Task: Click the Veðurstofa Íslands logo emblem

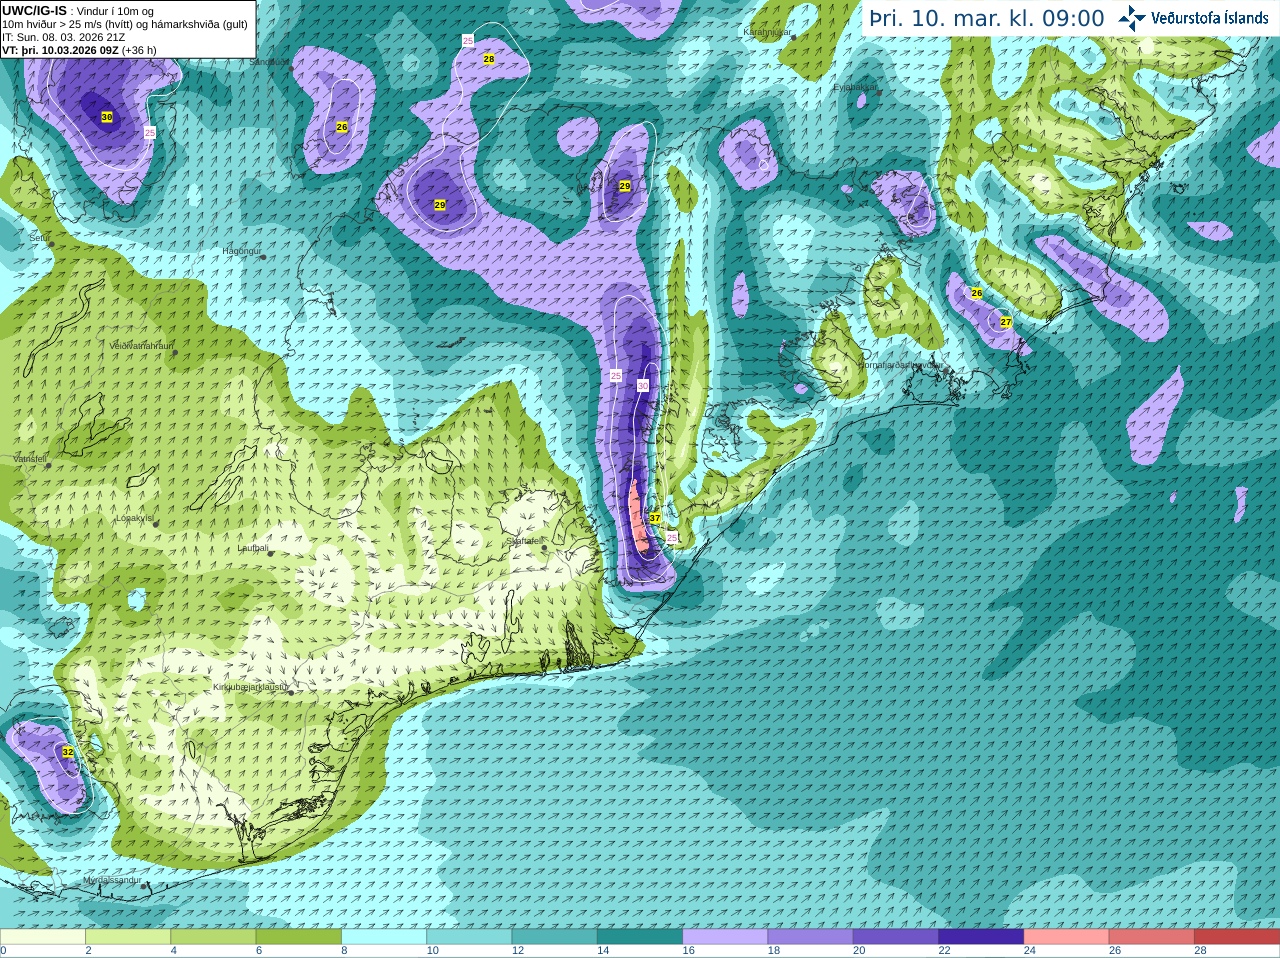Action: coord(1132,18)
